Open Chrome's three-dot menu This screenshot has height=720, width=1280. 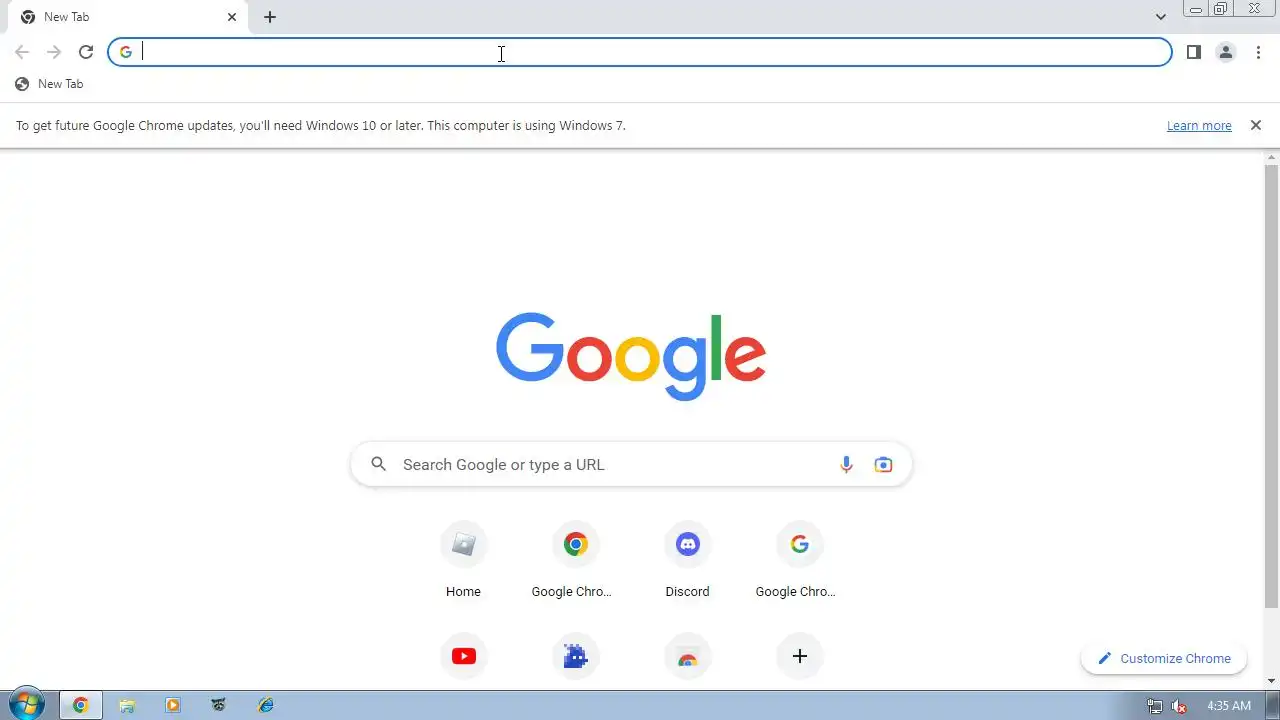(x=1258, y=52)
